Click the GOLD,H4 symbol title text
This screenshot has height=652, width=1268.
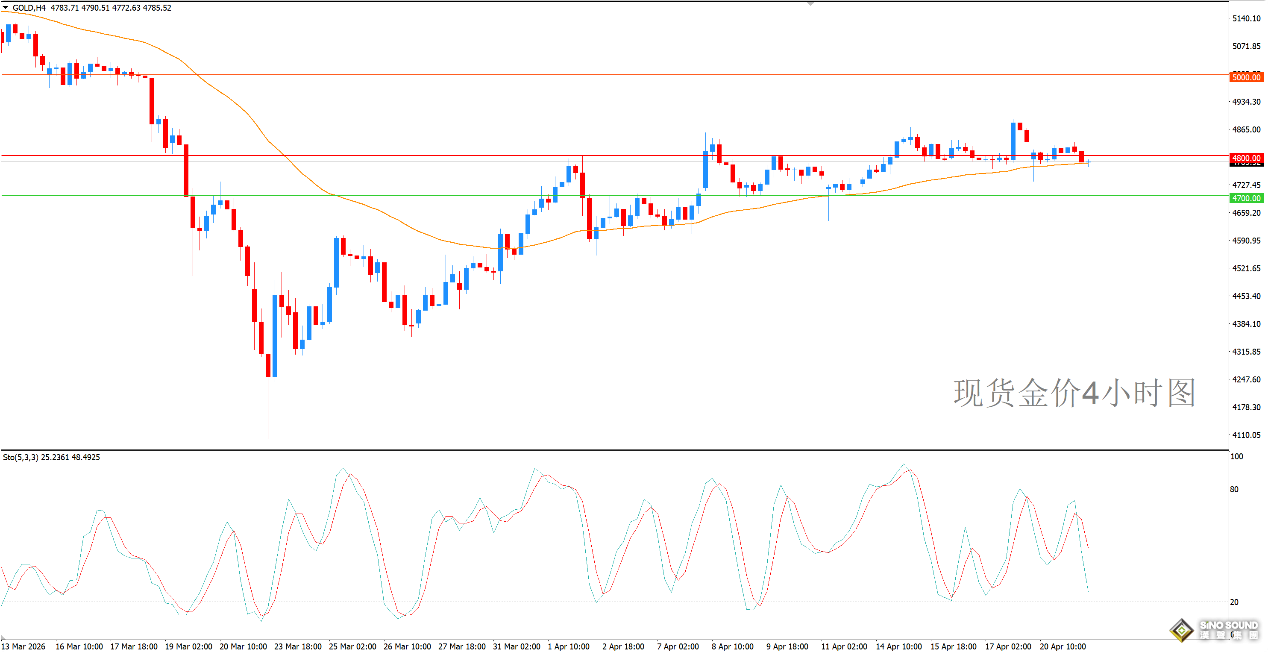coord(29,8)
